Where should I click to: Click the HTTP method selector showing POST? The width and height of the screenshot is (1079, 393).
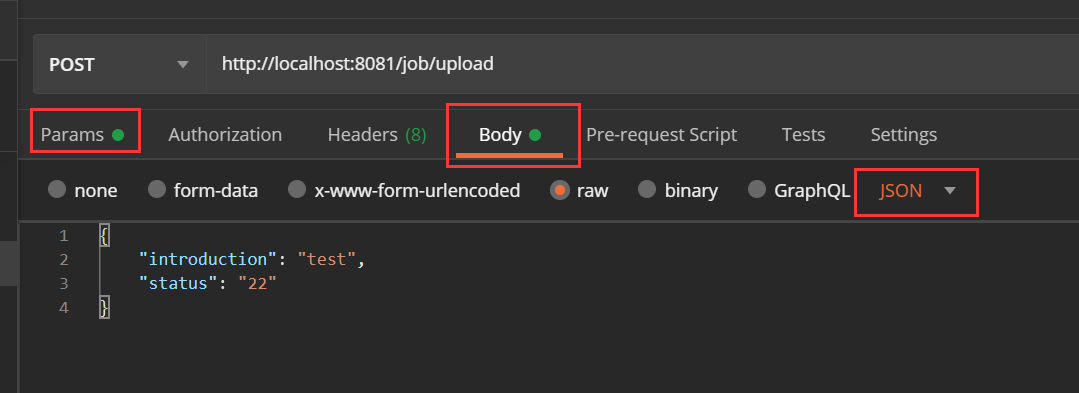tap(119, 64)
